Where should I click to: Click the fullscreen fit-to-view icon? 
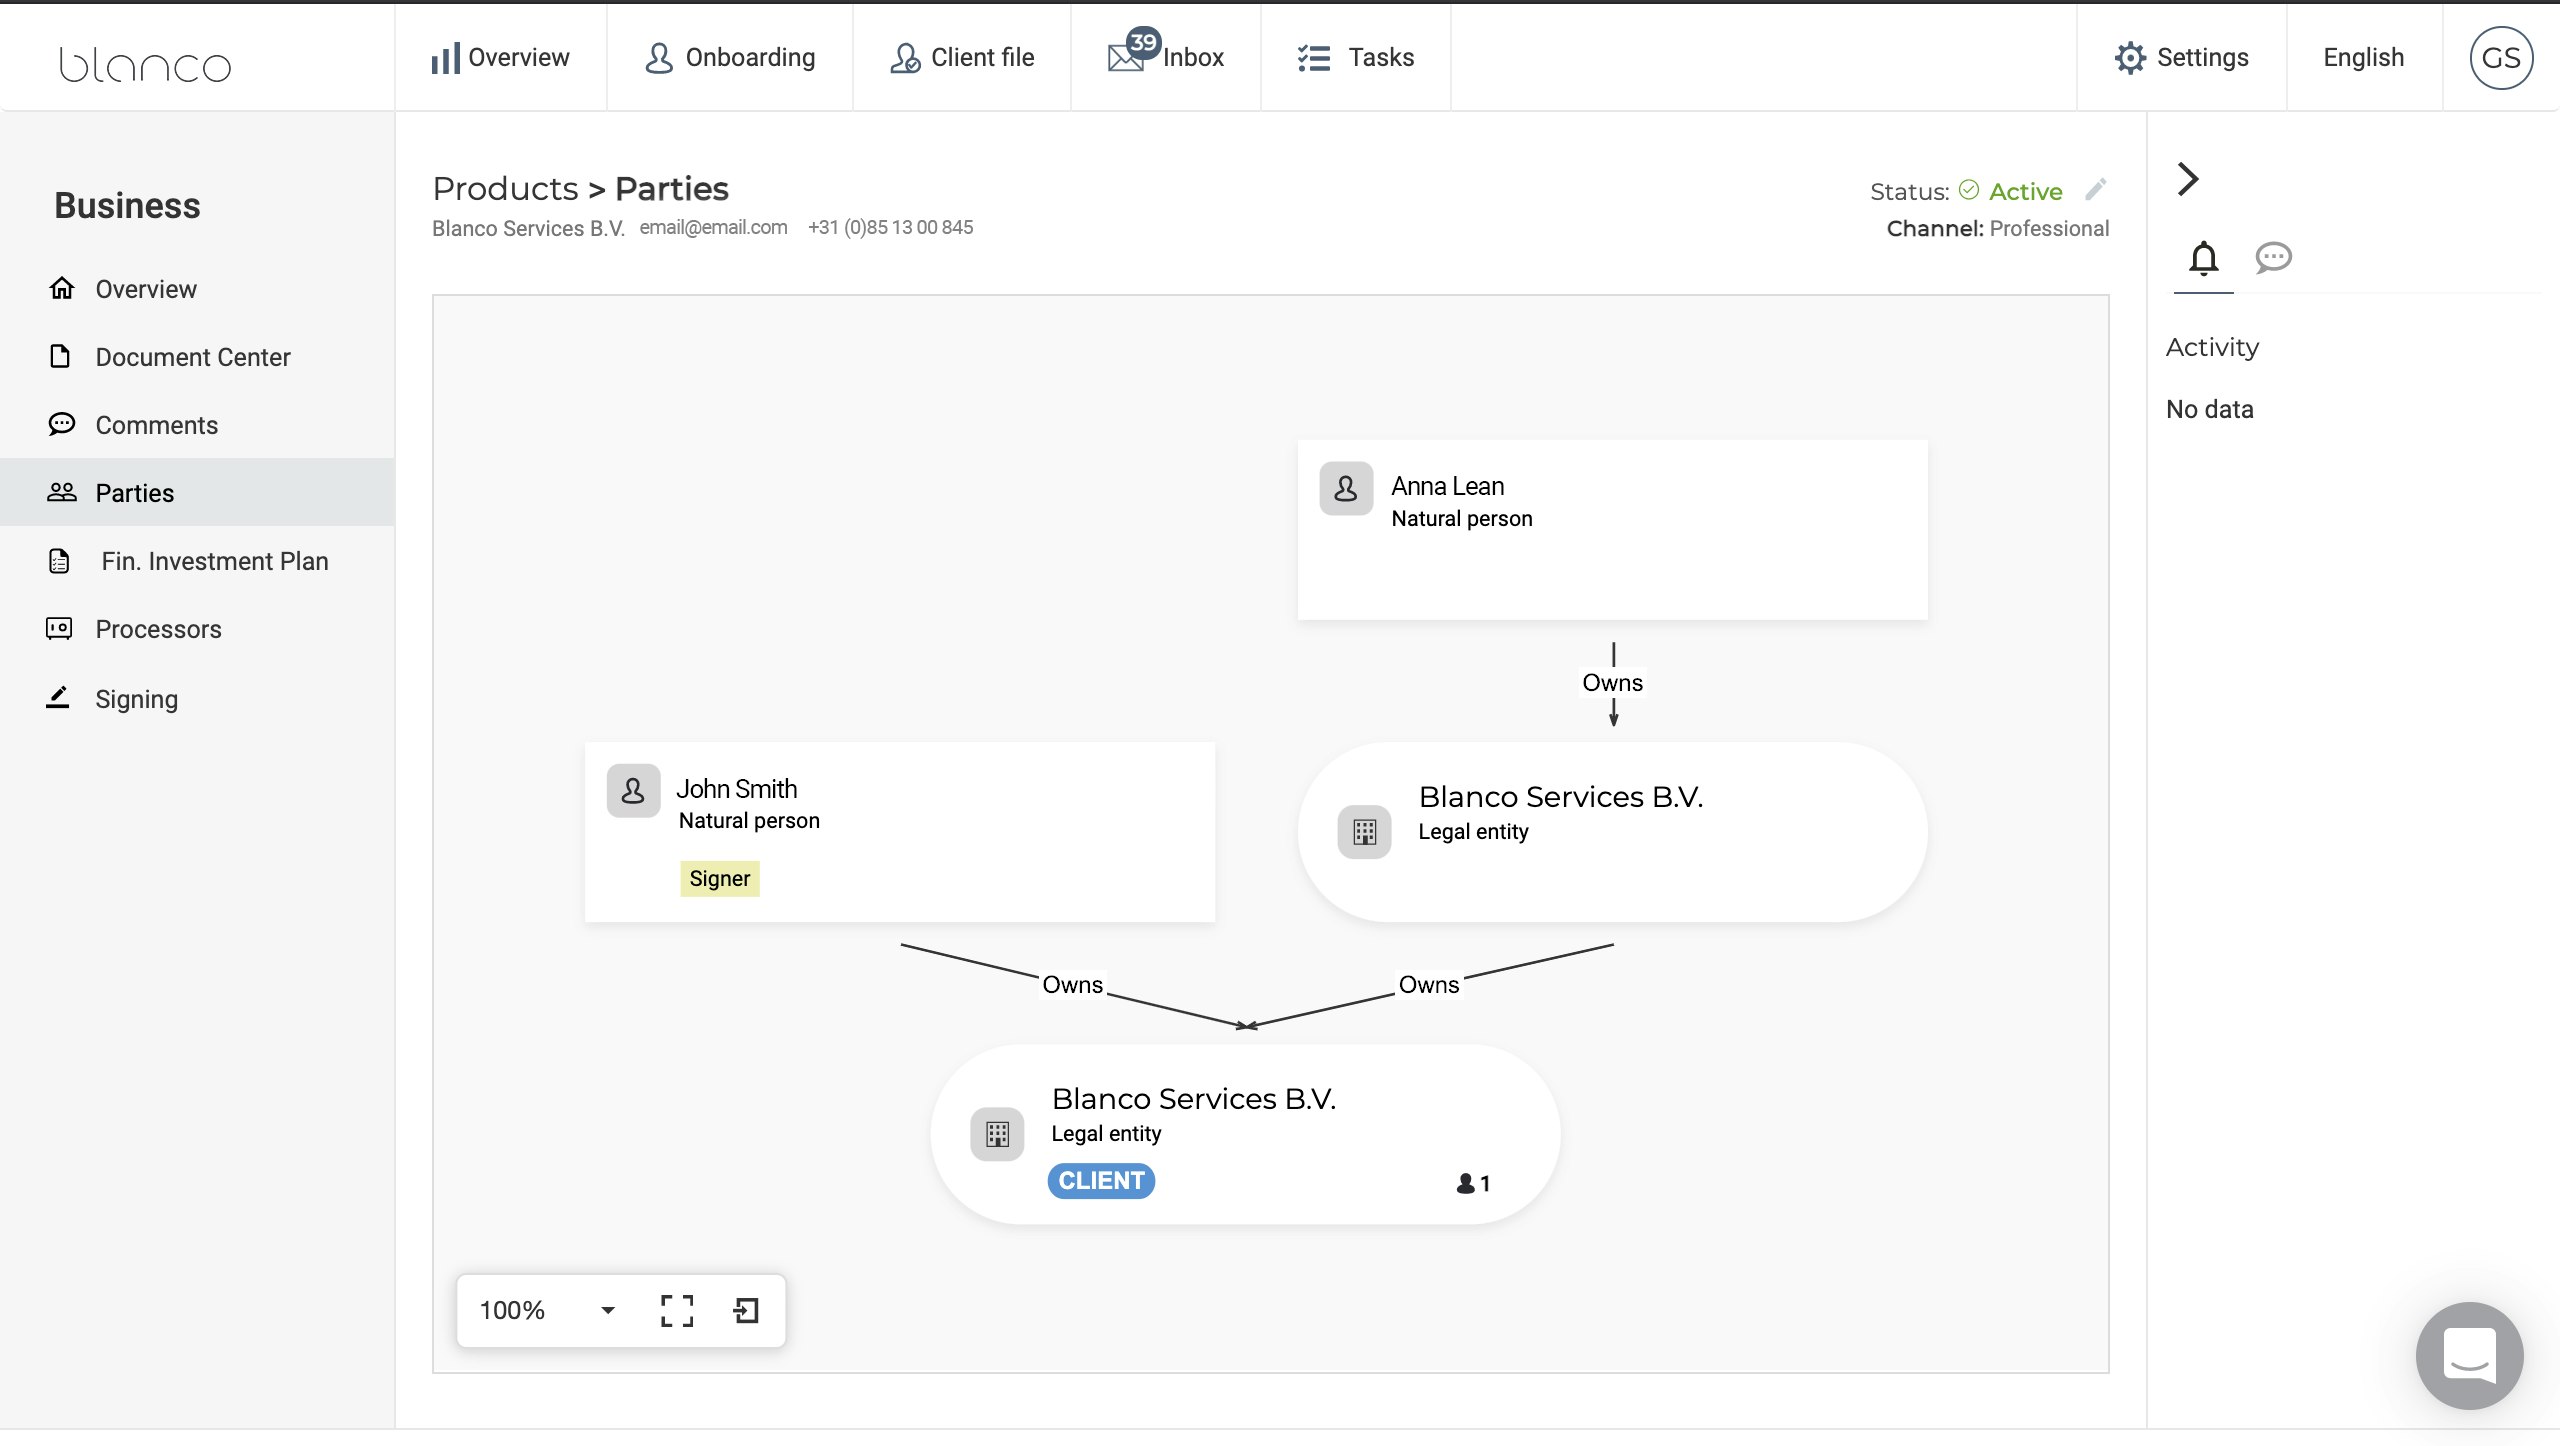677,1310
